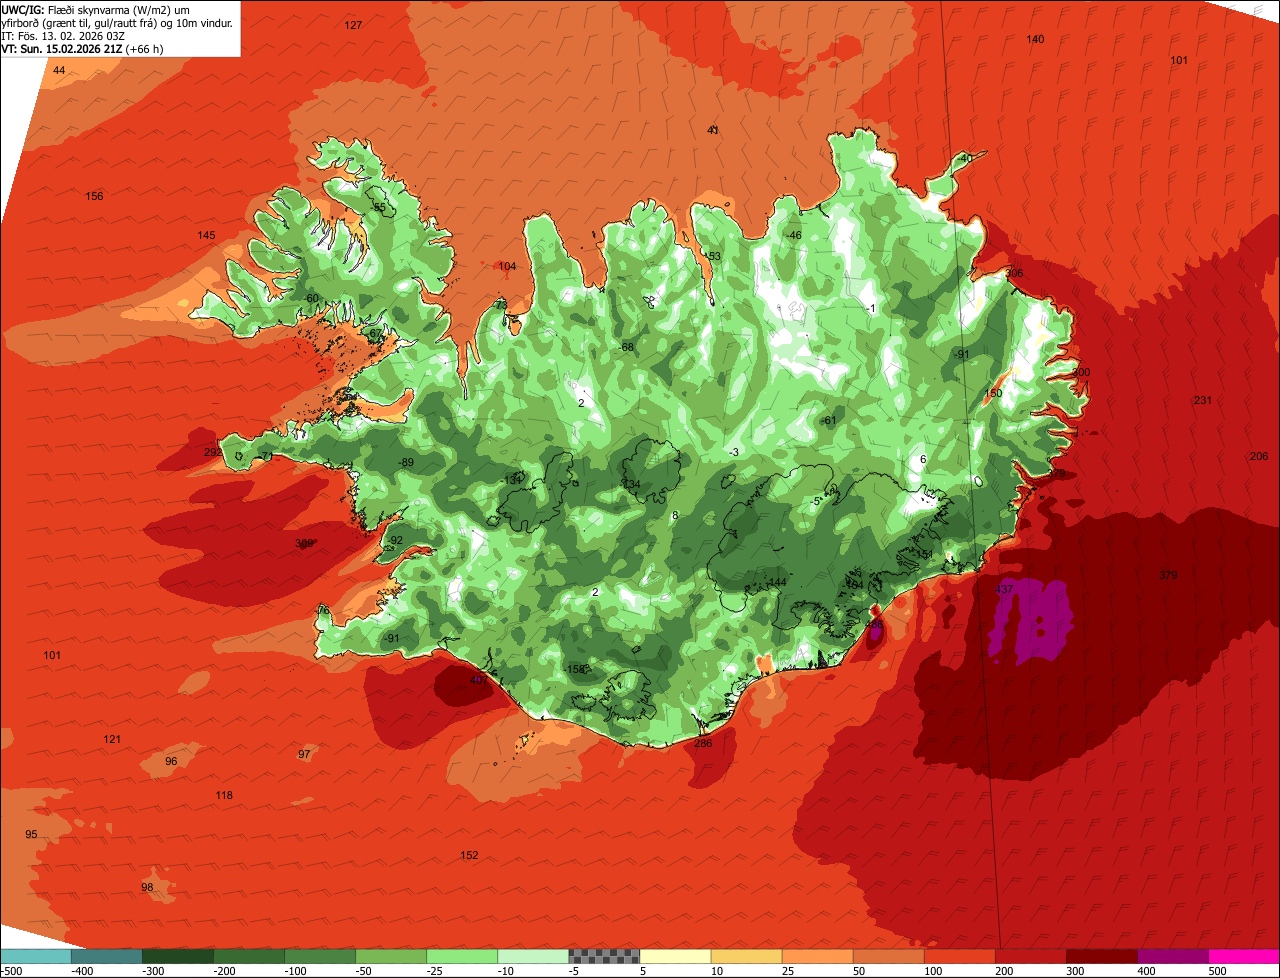Image resolution: width=1280 pixels, height=978 pixels.
Task: Click the orange legend swatch between 25 and 50
Action: point(817,956)
